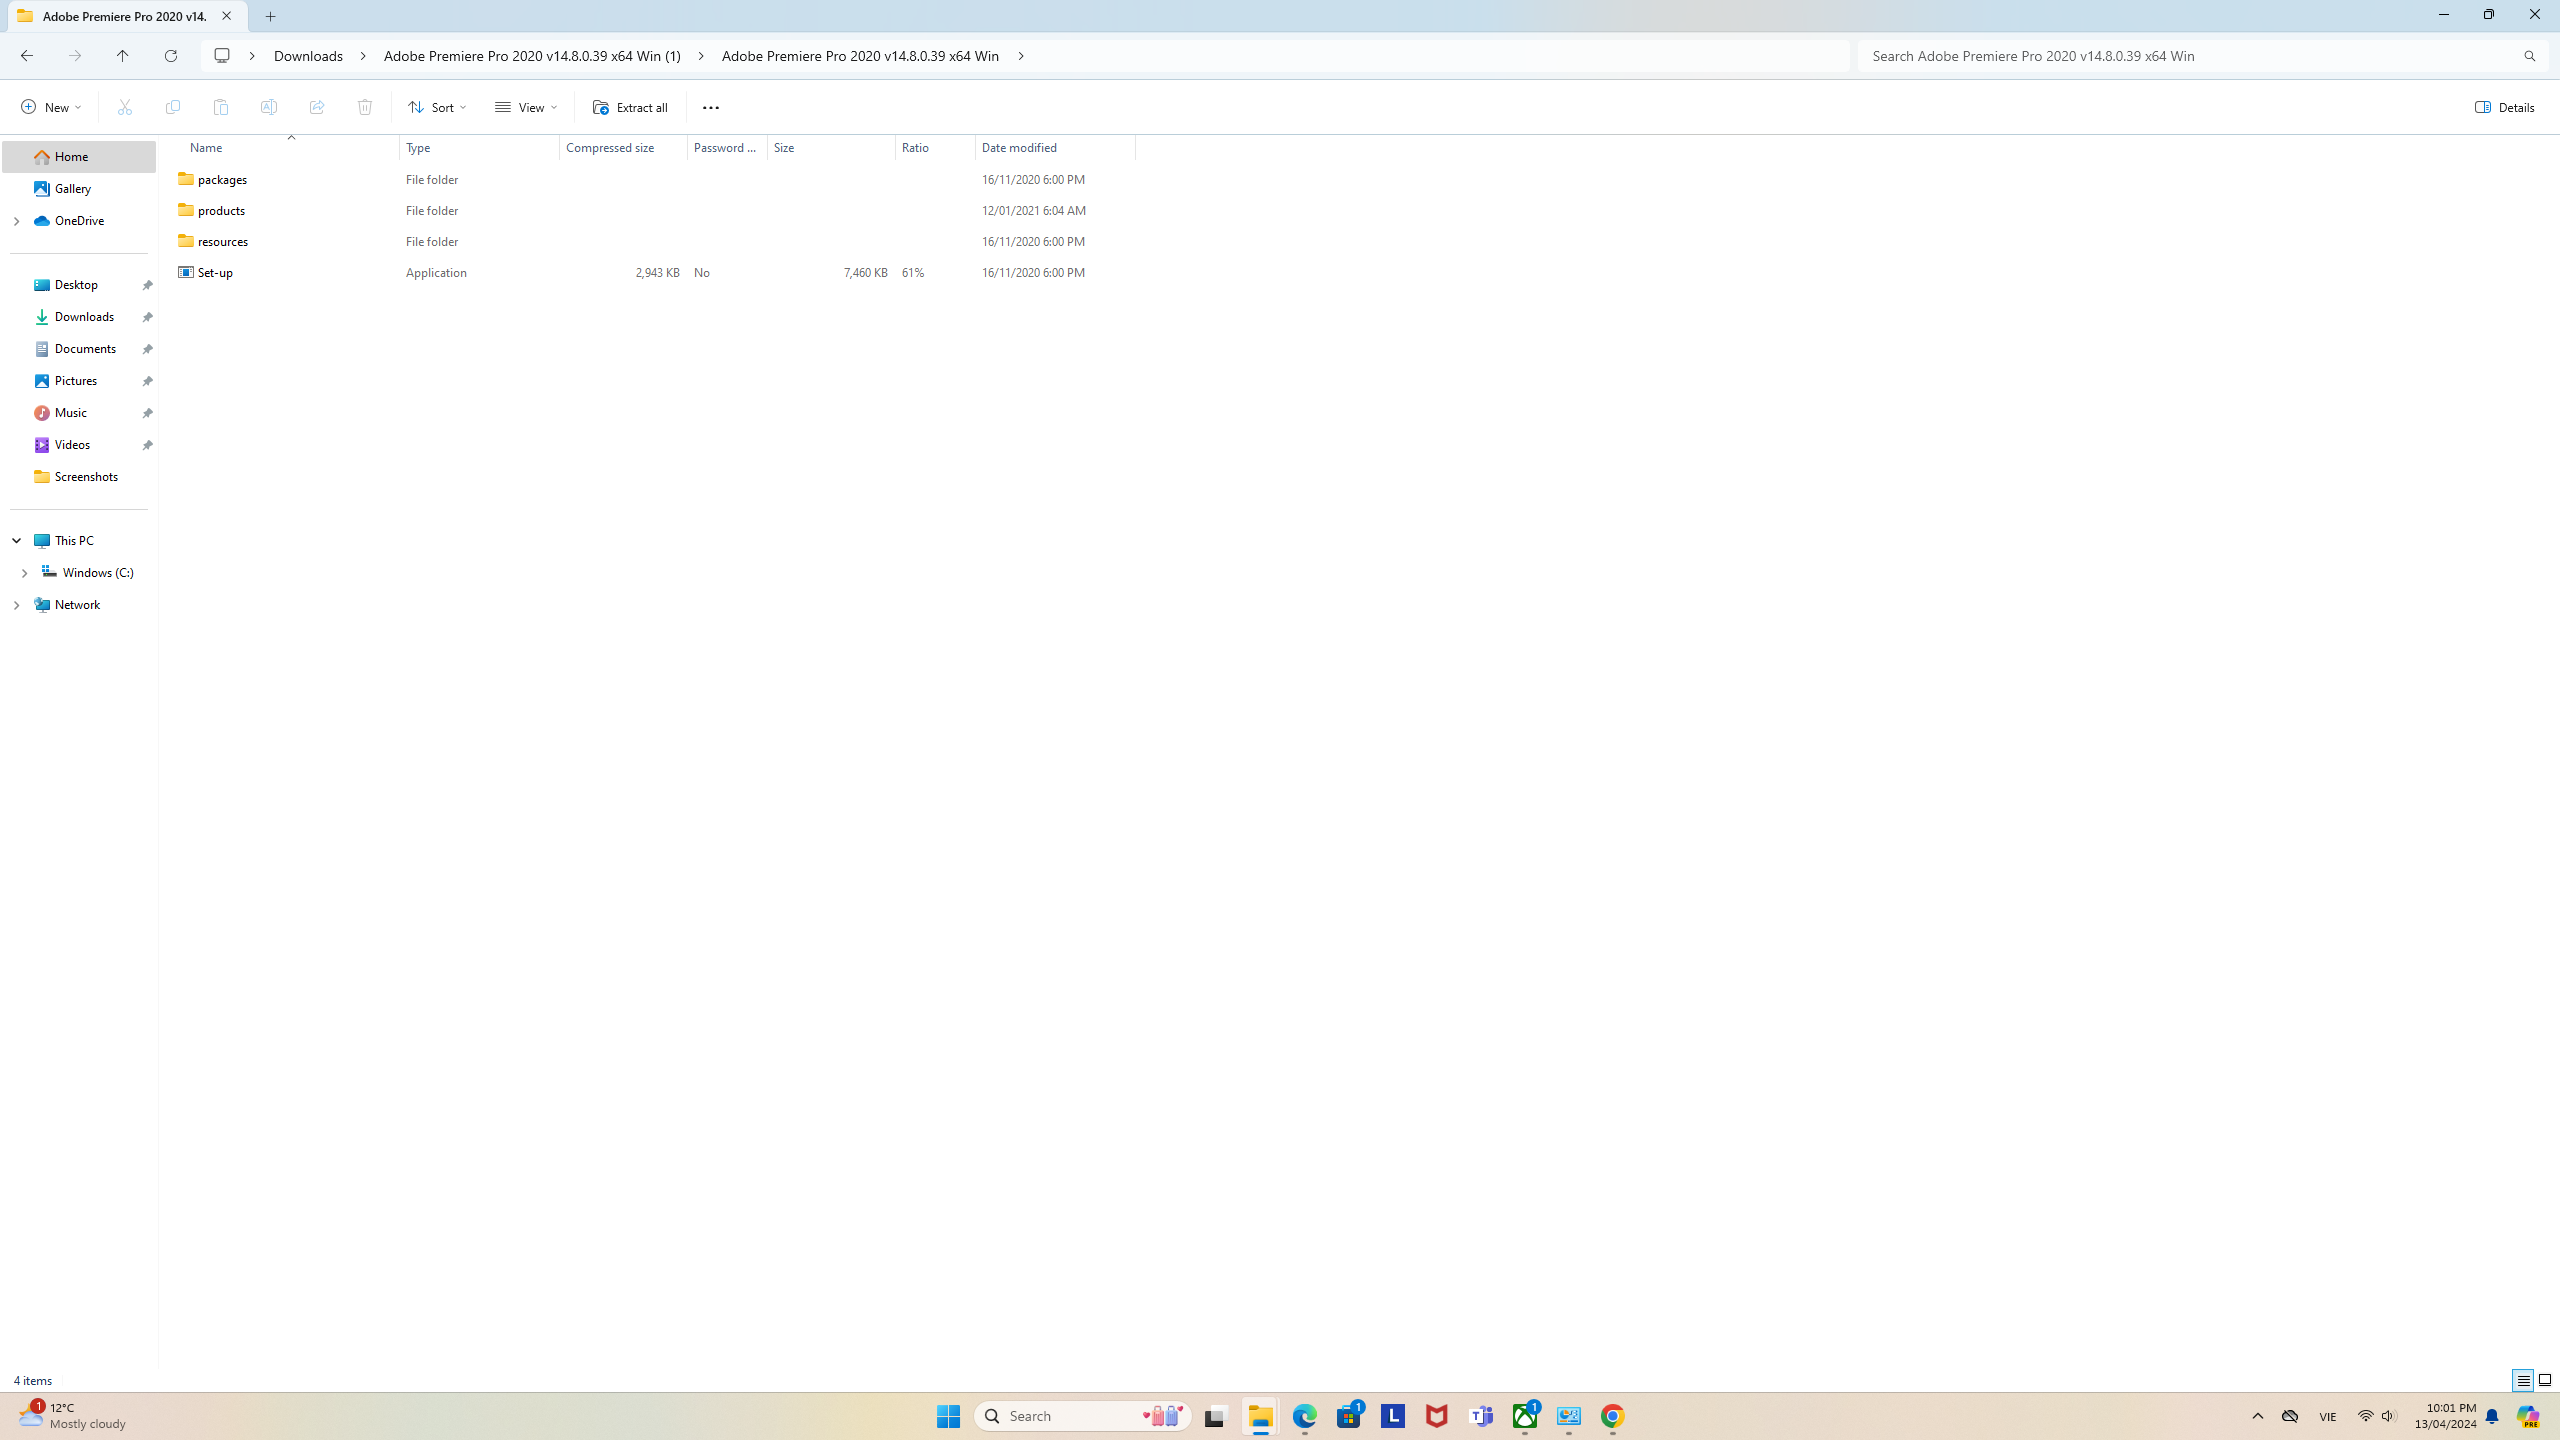Viewport: 2560px width, 1440px height.
Task: Switch to large thumbnails view in status bar
Action: tap(2545, 1381)
